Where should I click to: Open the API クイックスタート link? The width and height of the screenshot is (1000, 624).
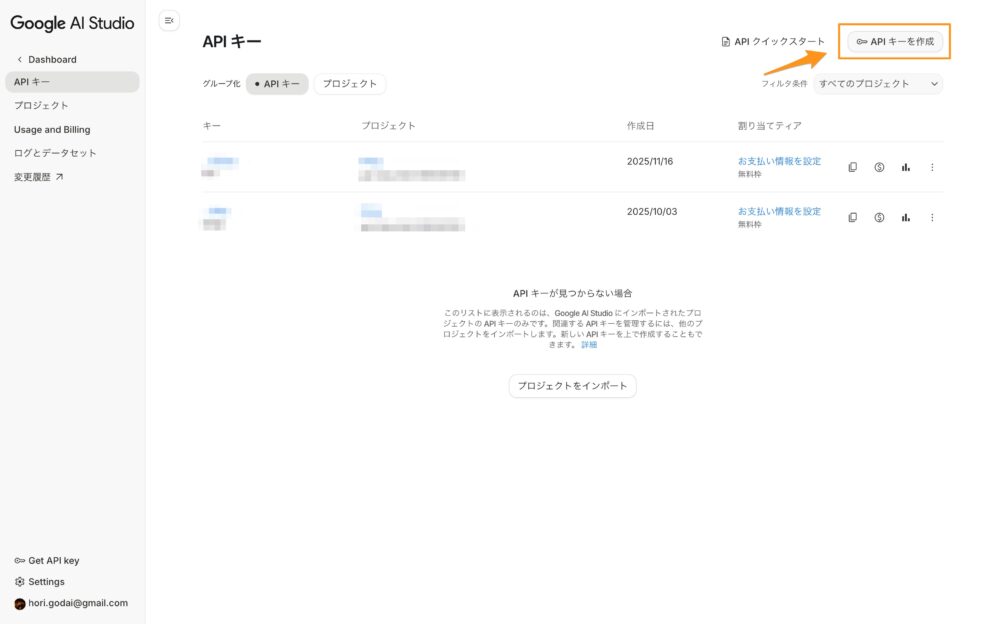(x=773, y=42)
